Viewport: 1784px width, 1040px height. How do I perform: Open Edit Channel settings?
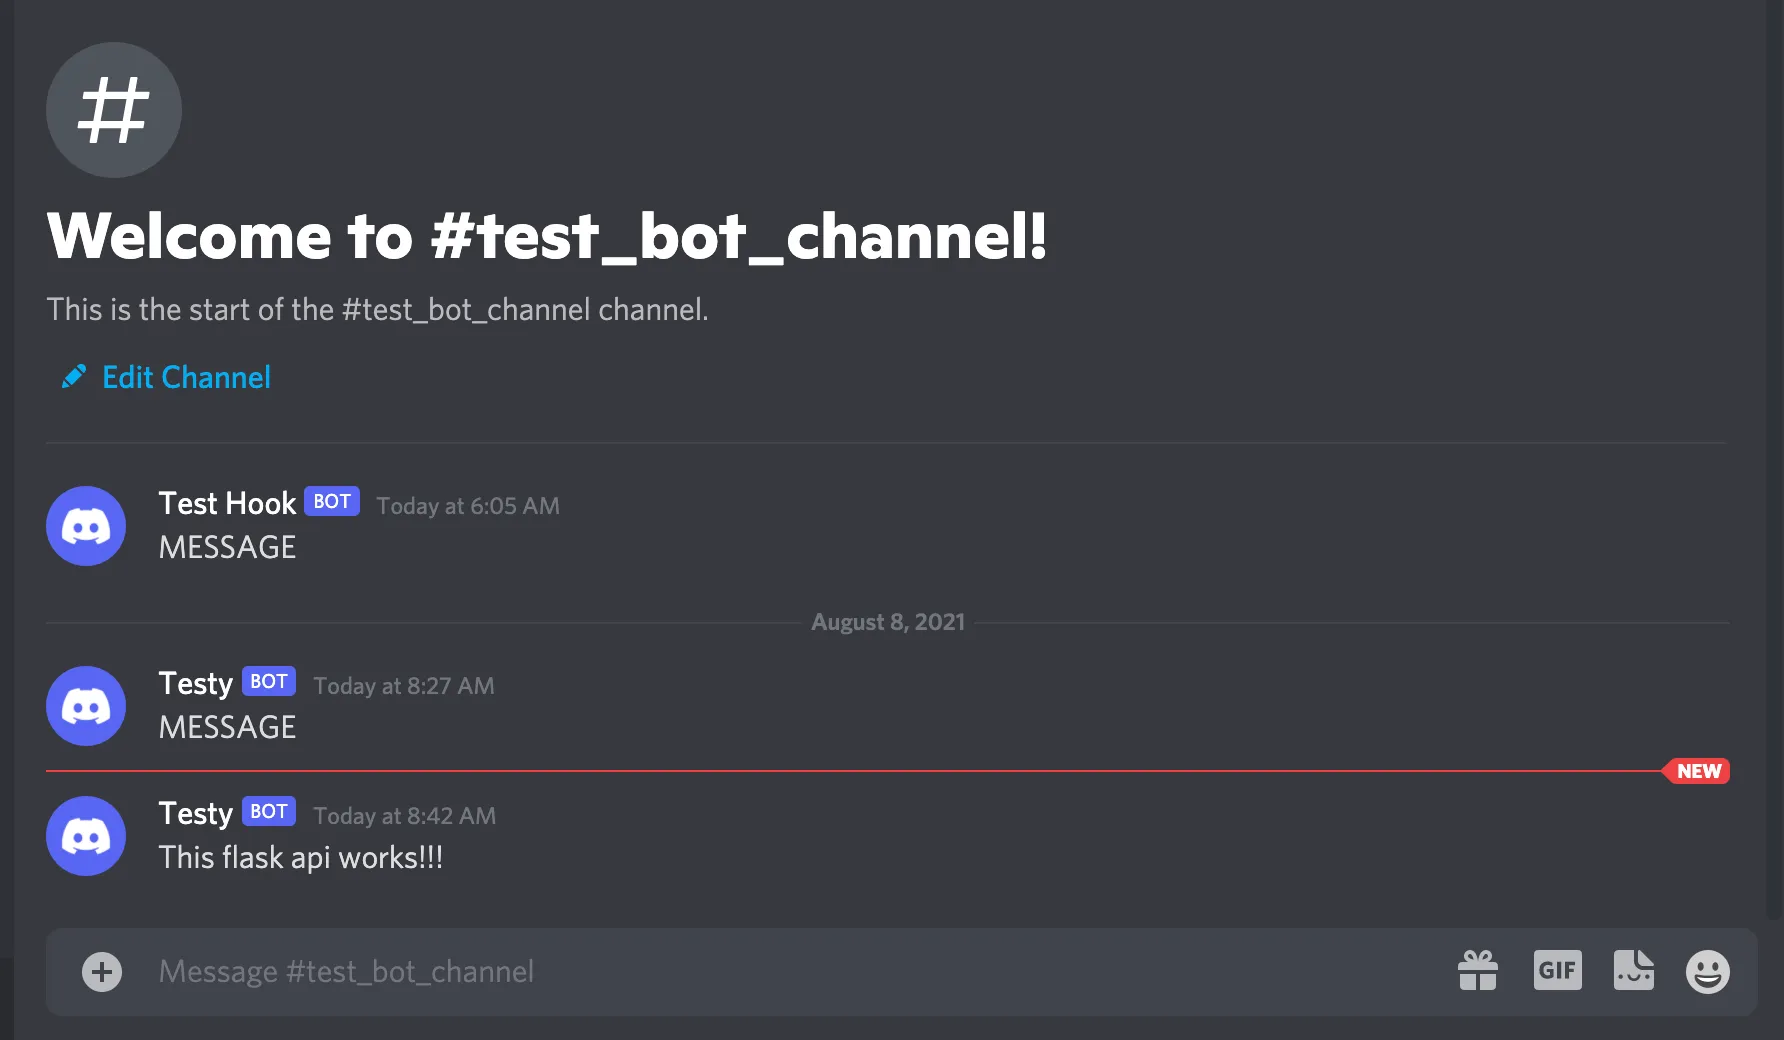click(185, 377)
